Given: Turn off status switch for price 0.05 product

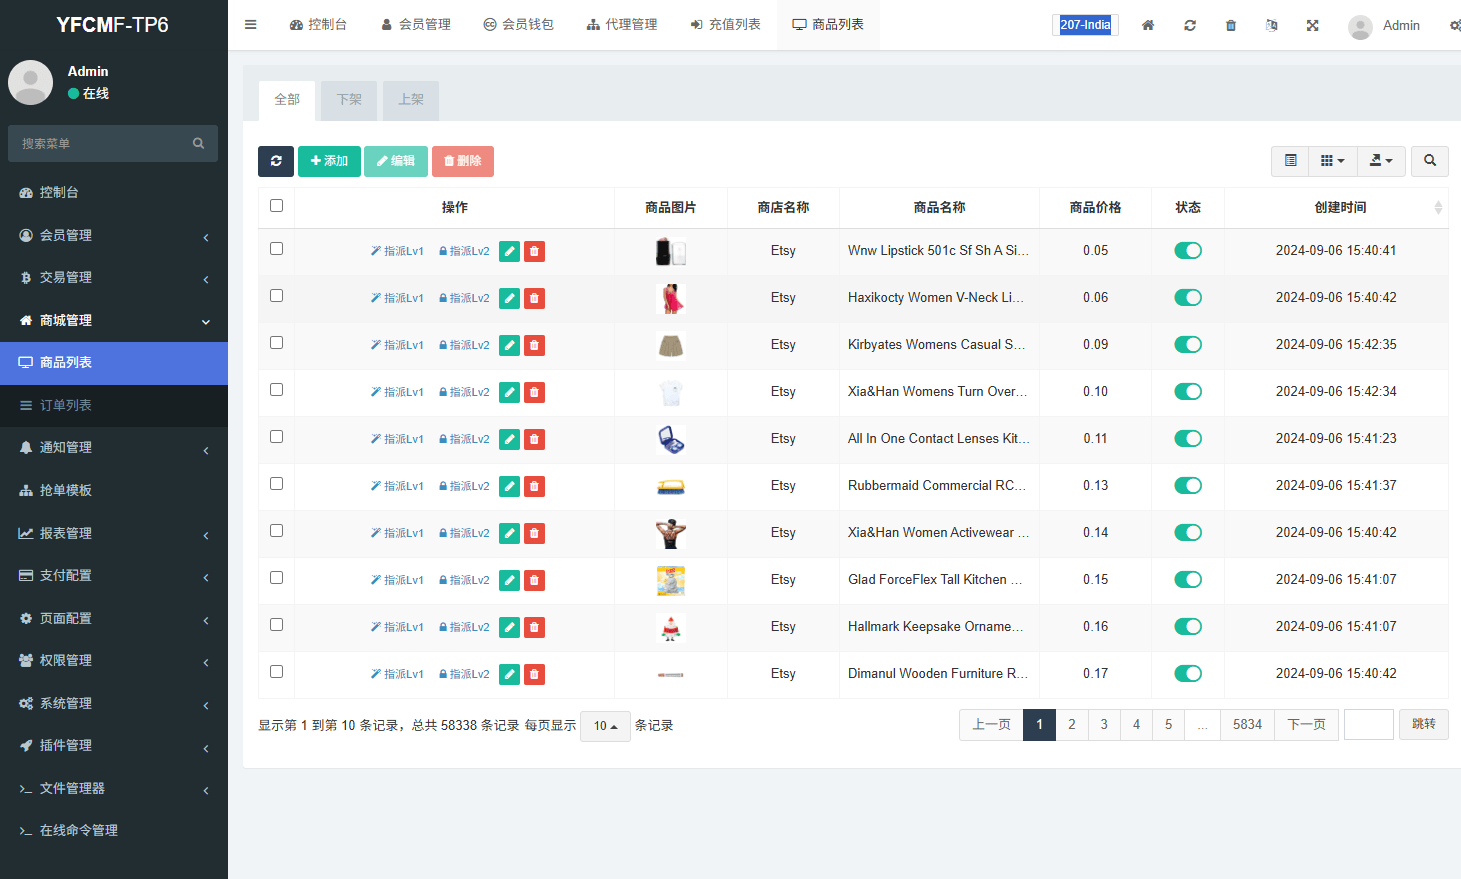Looking at the screenshot, I should (1187, 251).
